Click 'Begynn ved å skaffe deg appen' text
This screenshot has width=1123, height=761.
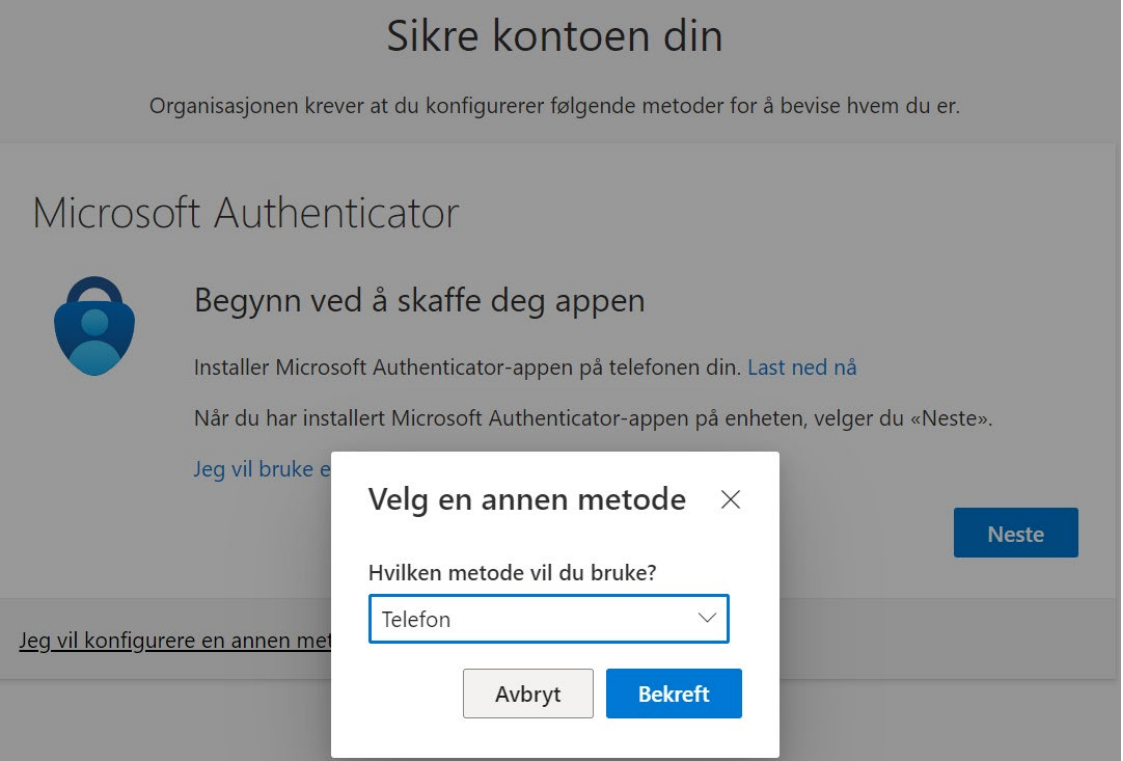[420, 301]
